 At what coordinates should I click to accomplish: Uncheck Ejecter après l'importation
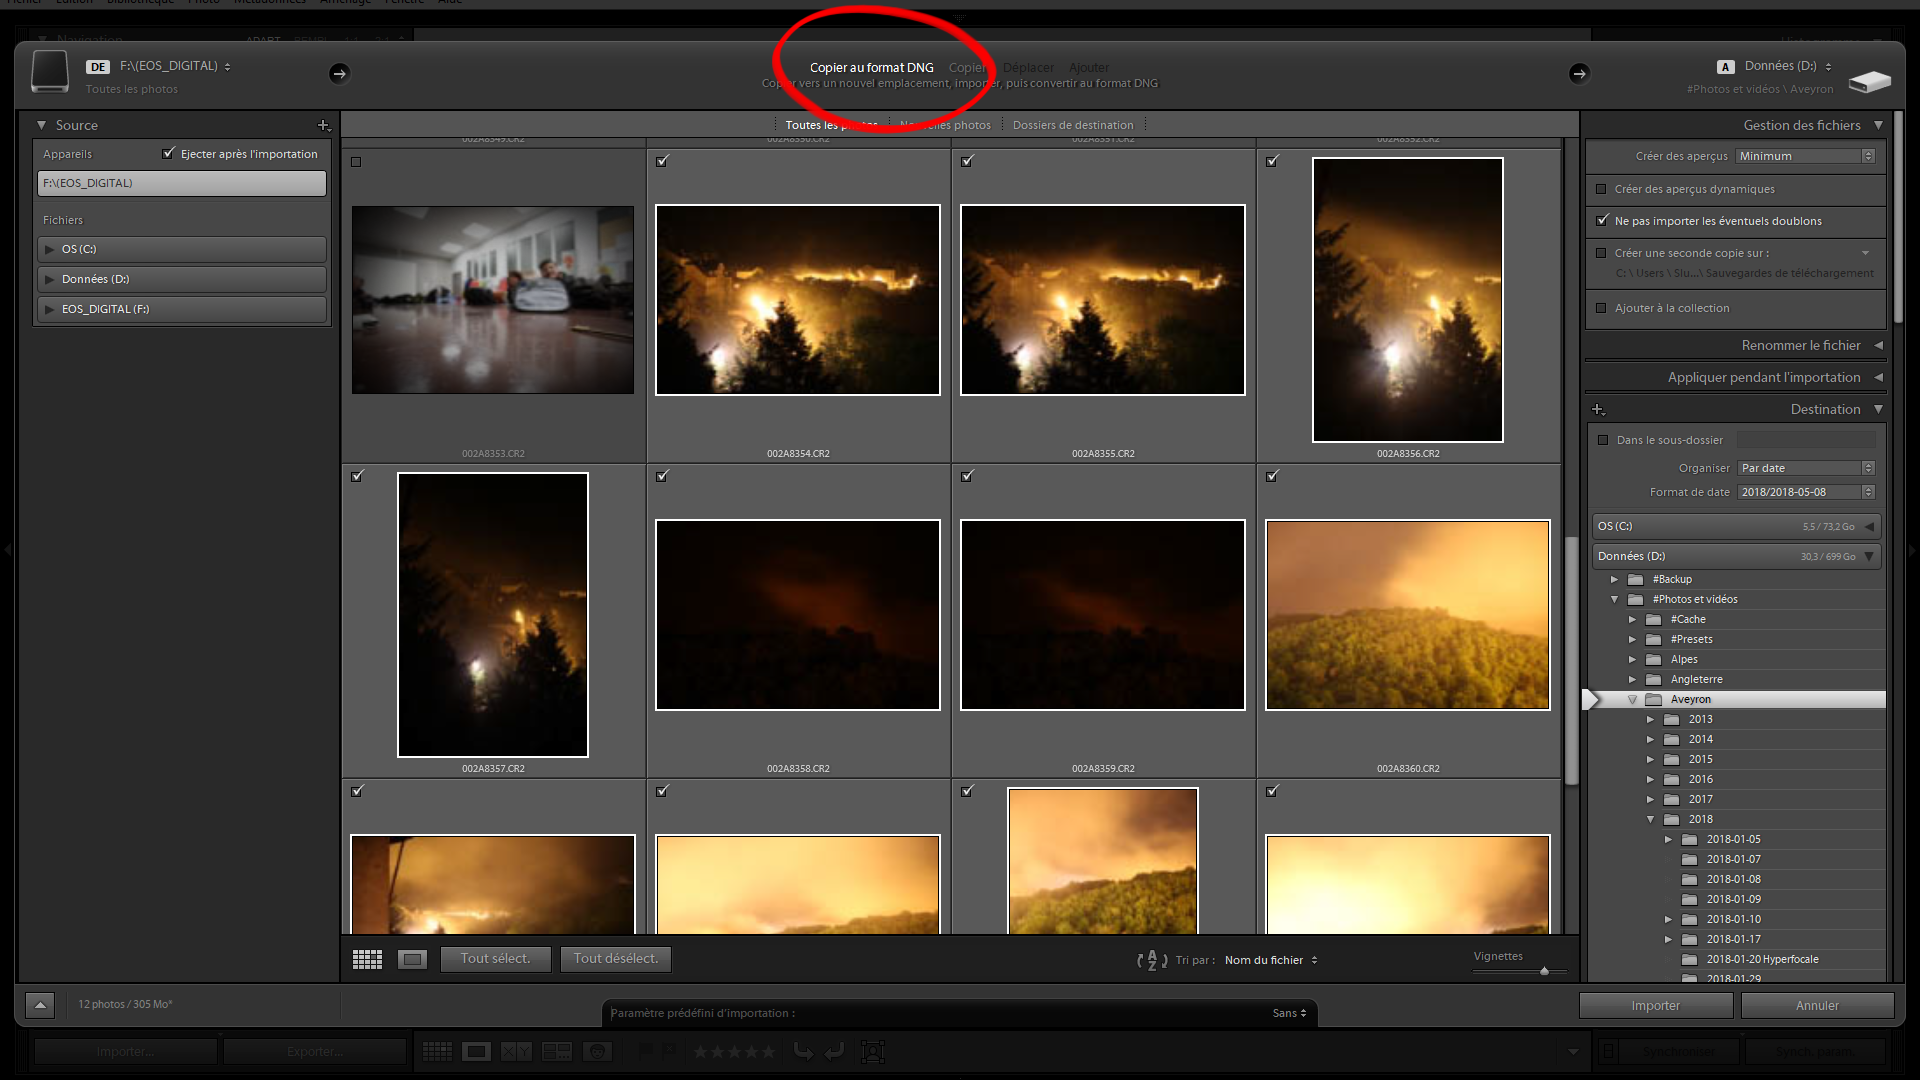168,153
